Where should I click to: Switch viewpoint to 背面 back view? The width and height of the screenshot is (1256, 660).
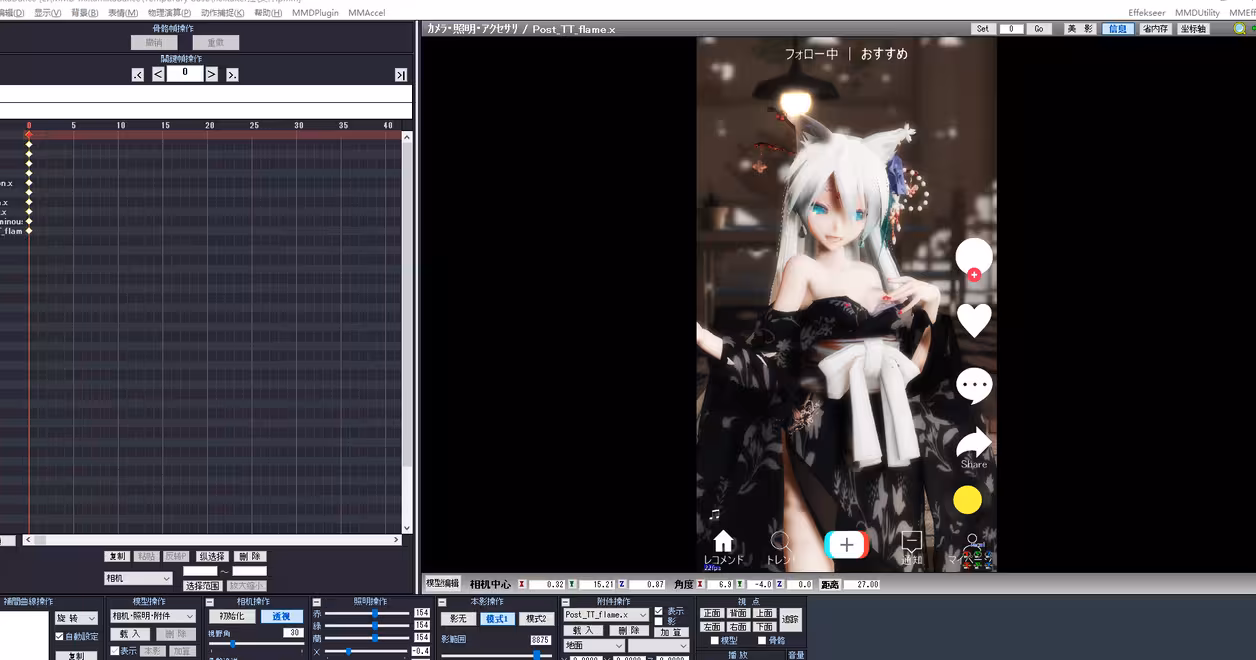point(738,613)
